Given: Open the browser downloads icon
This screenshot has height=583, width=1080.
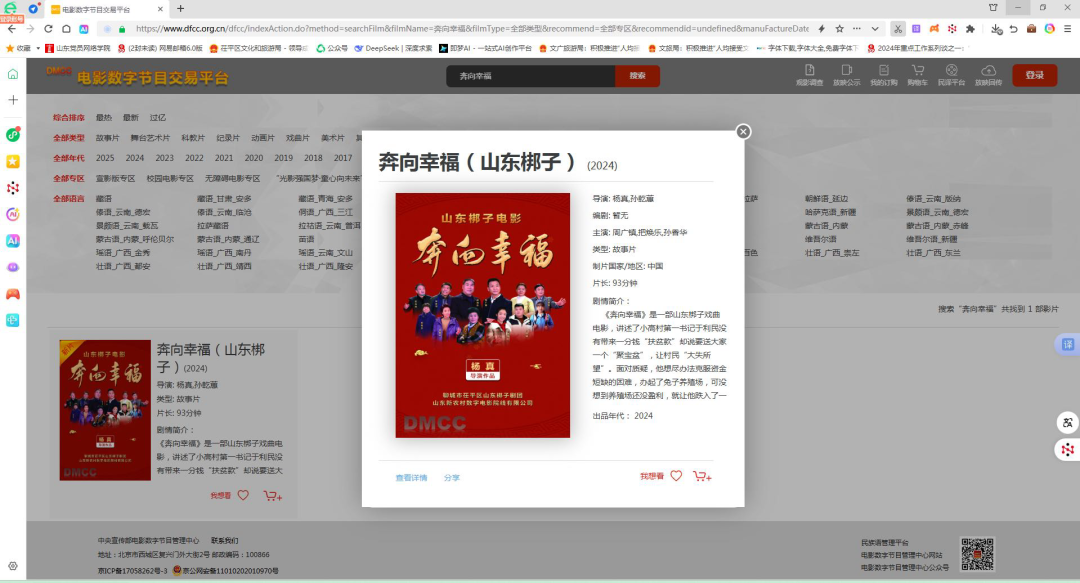Looking at the screenshot, I should click(x=996, y=29).
